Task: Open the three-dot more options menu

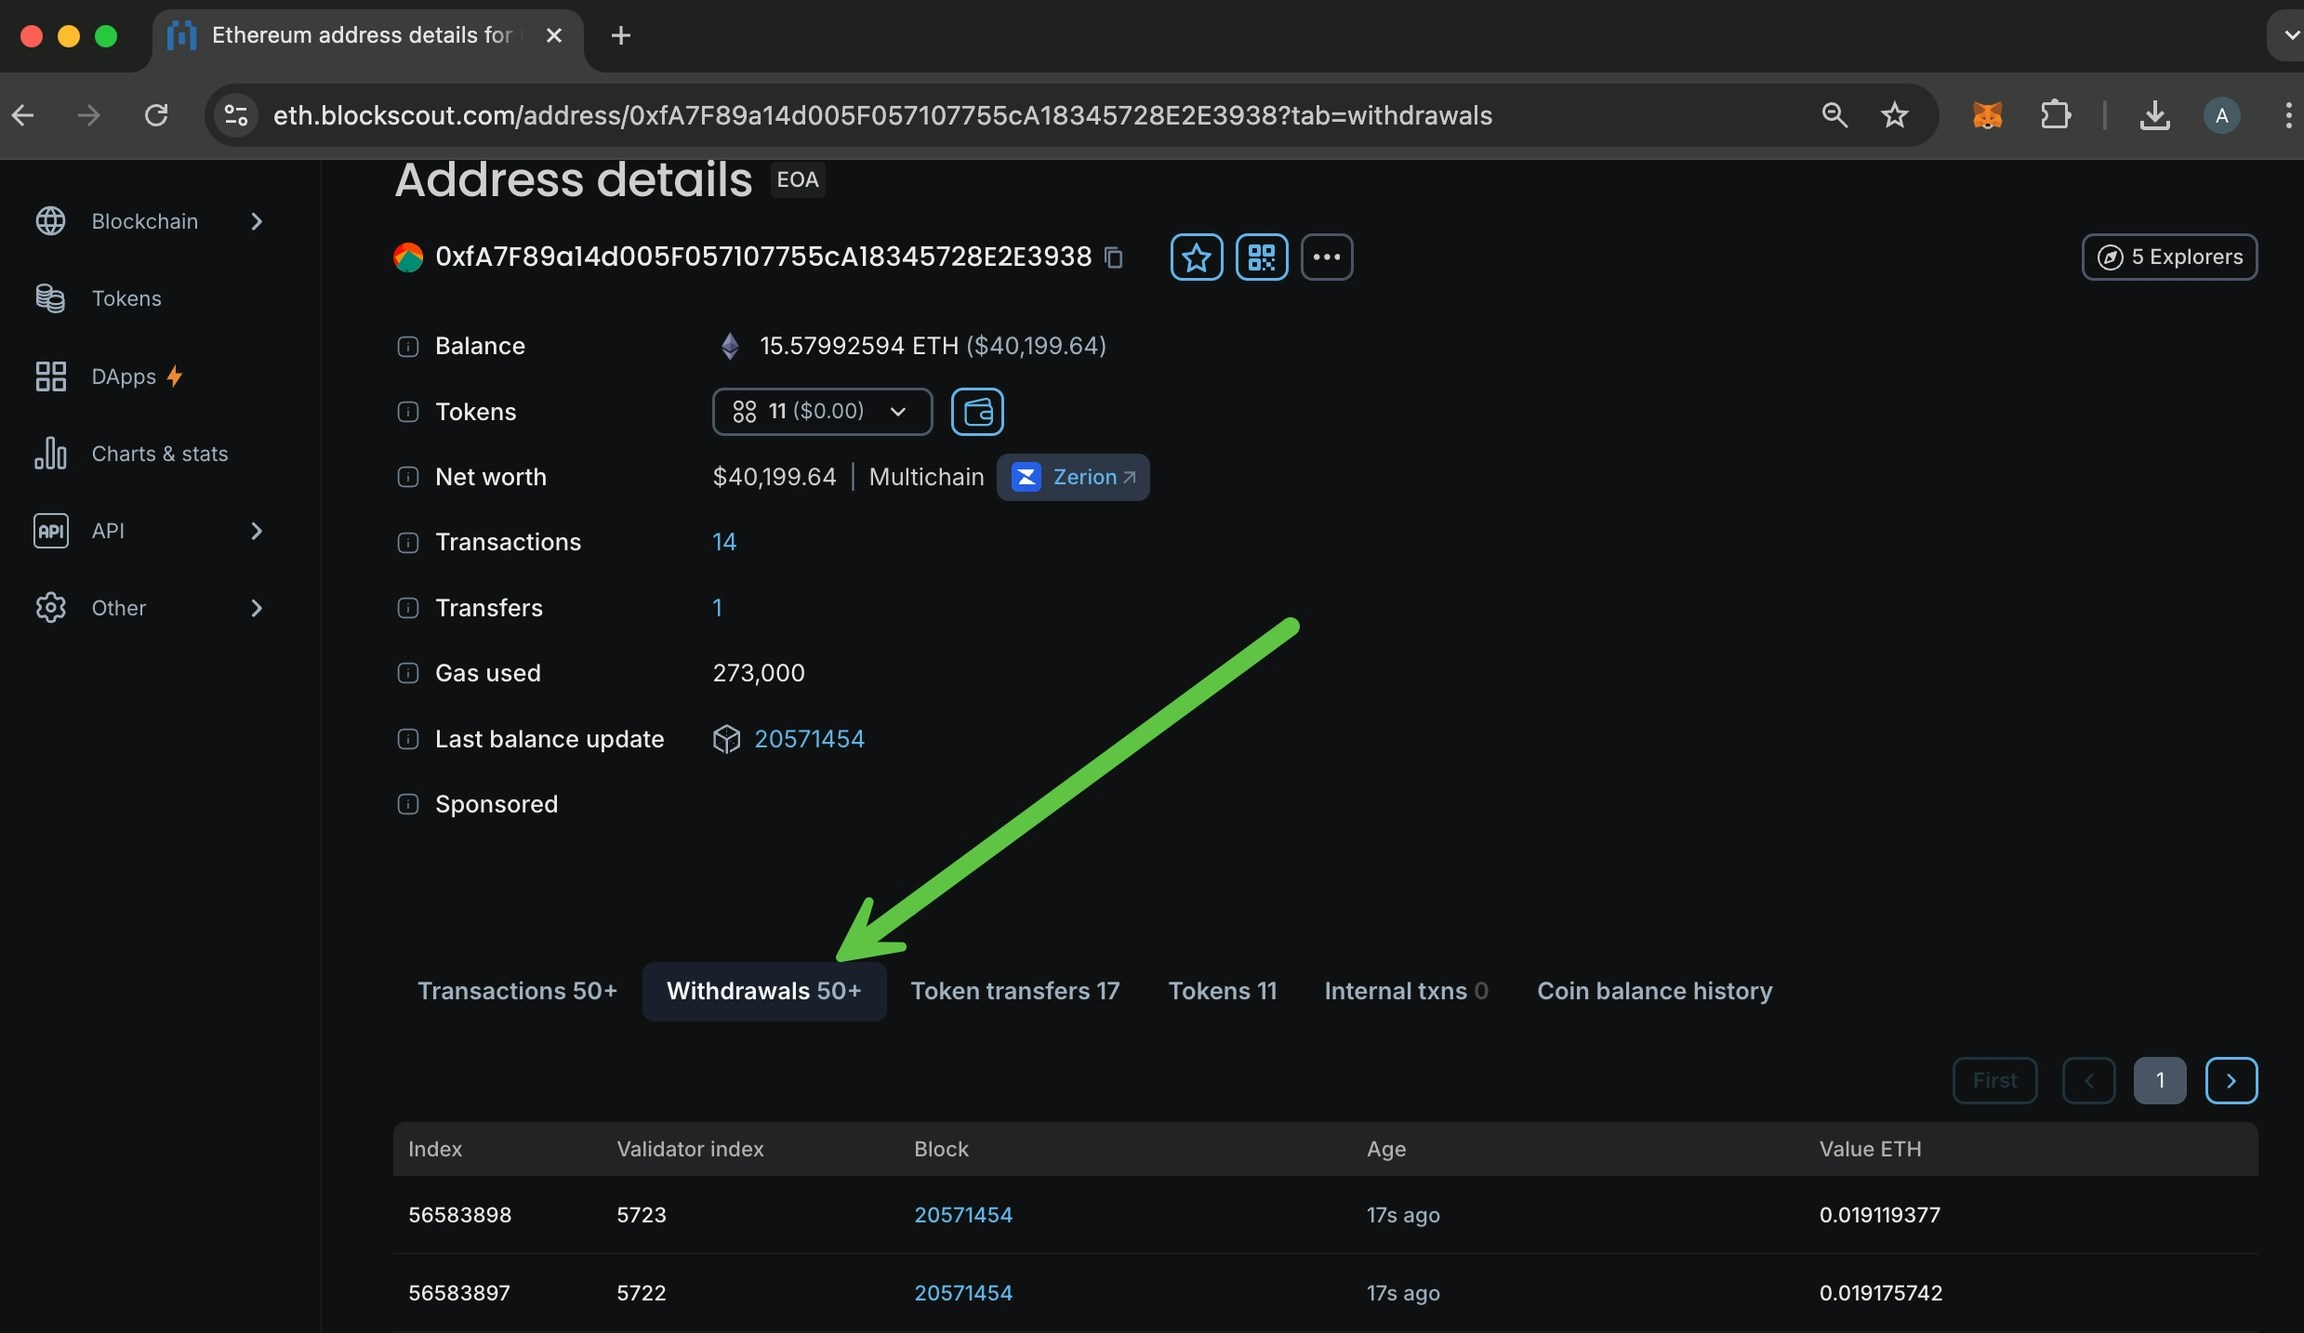Action: click(x=1326, y=257)
